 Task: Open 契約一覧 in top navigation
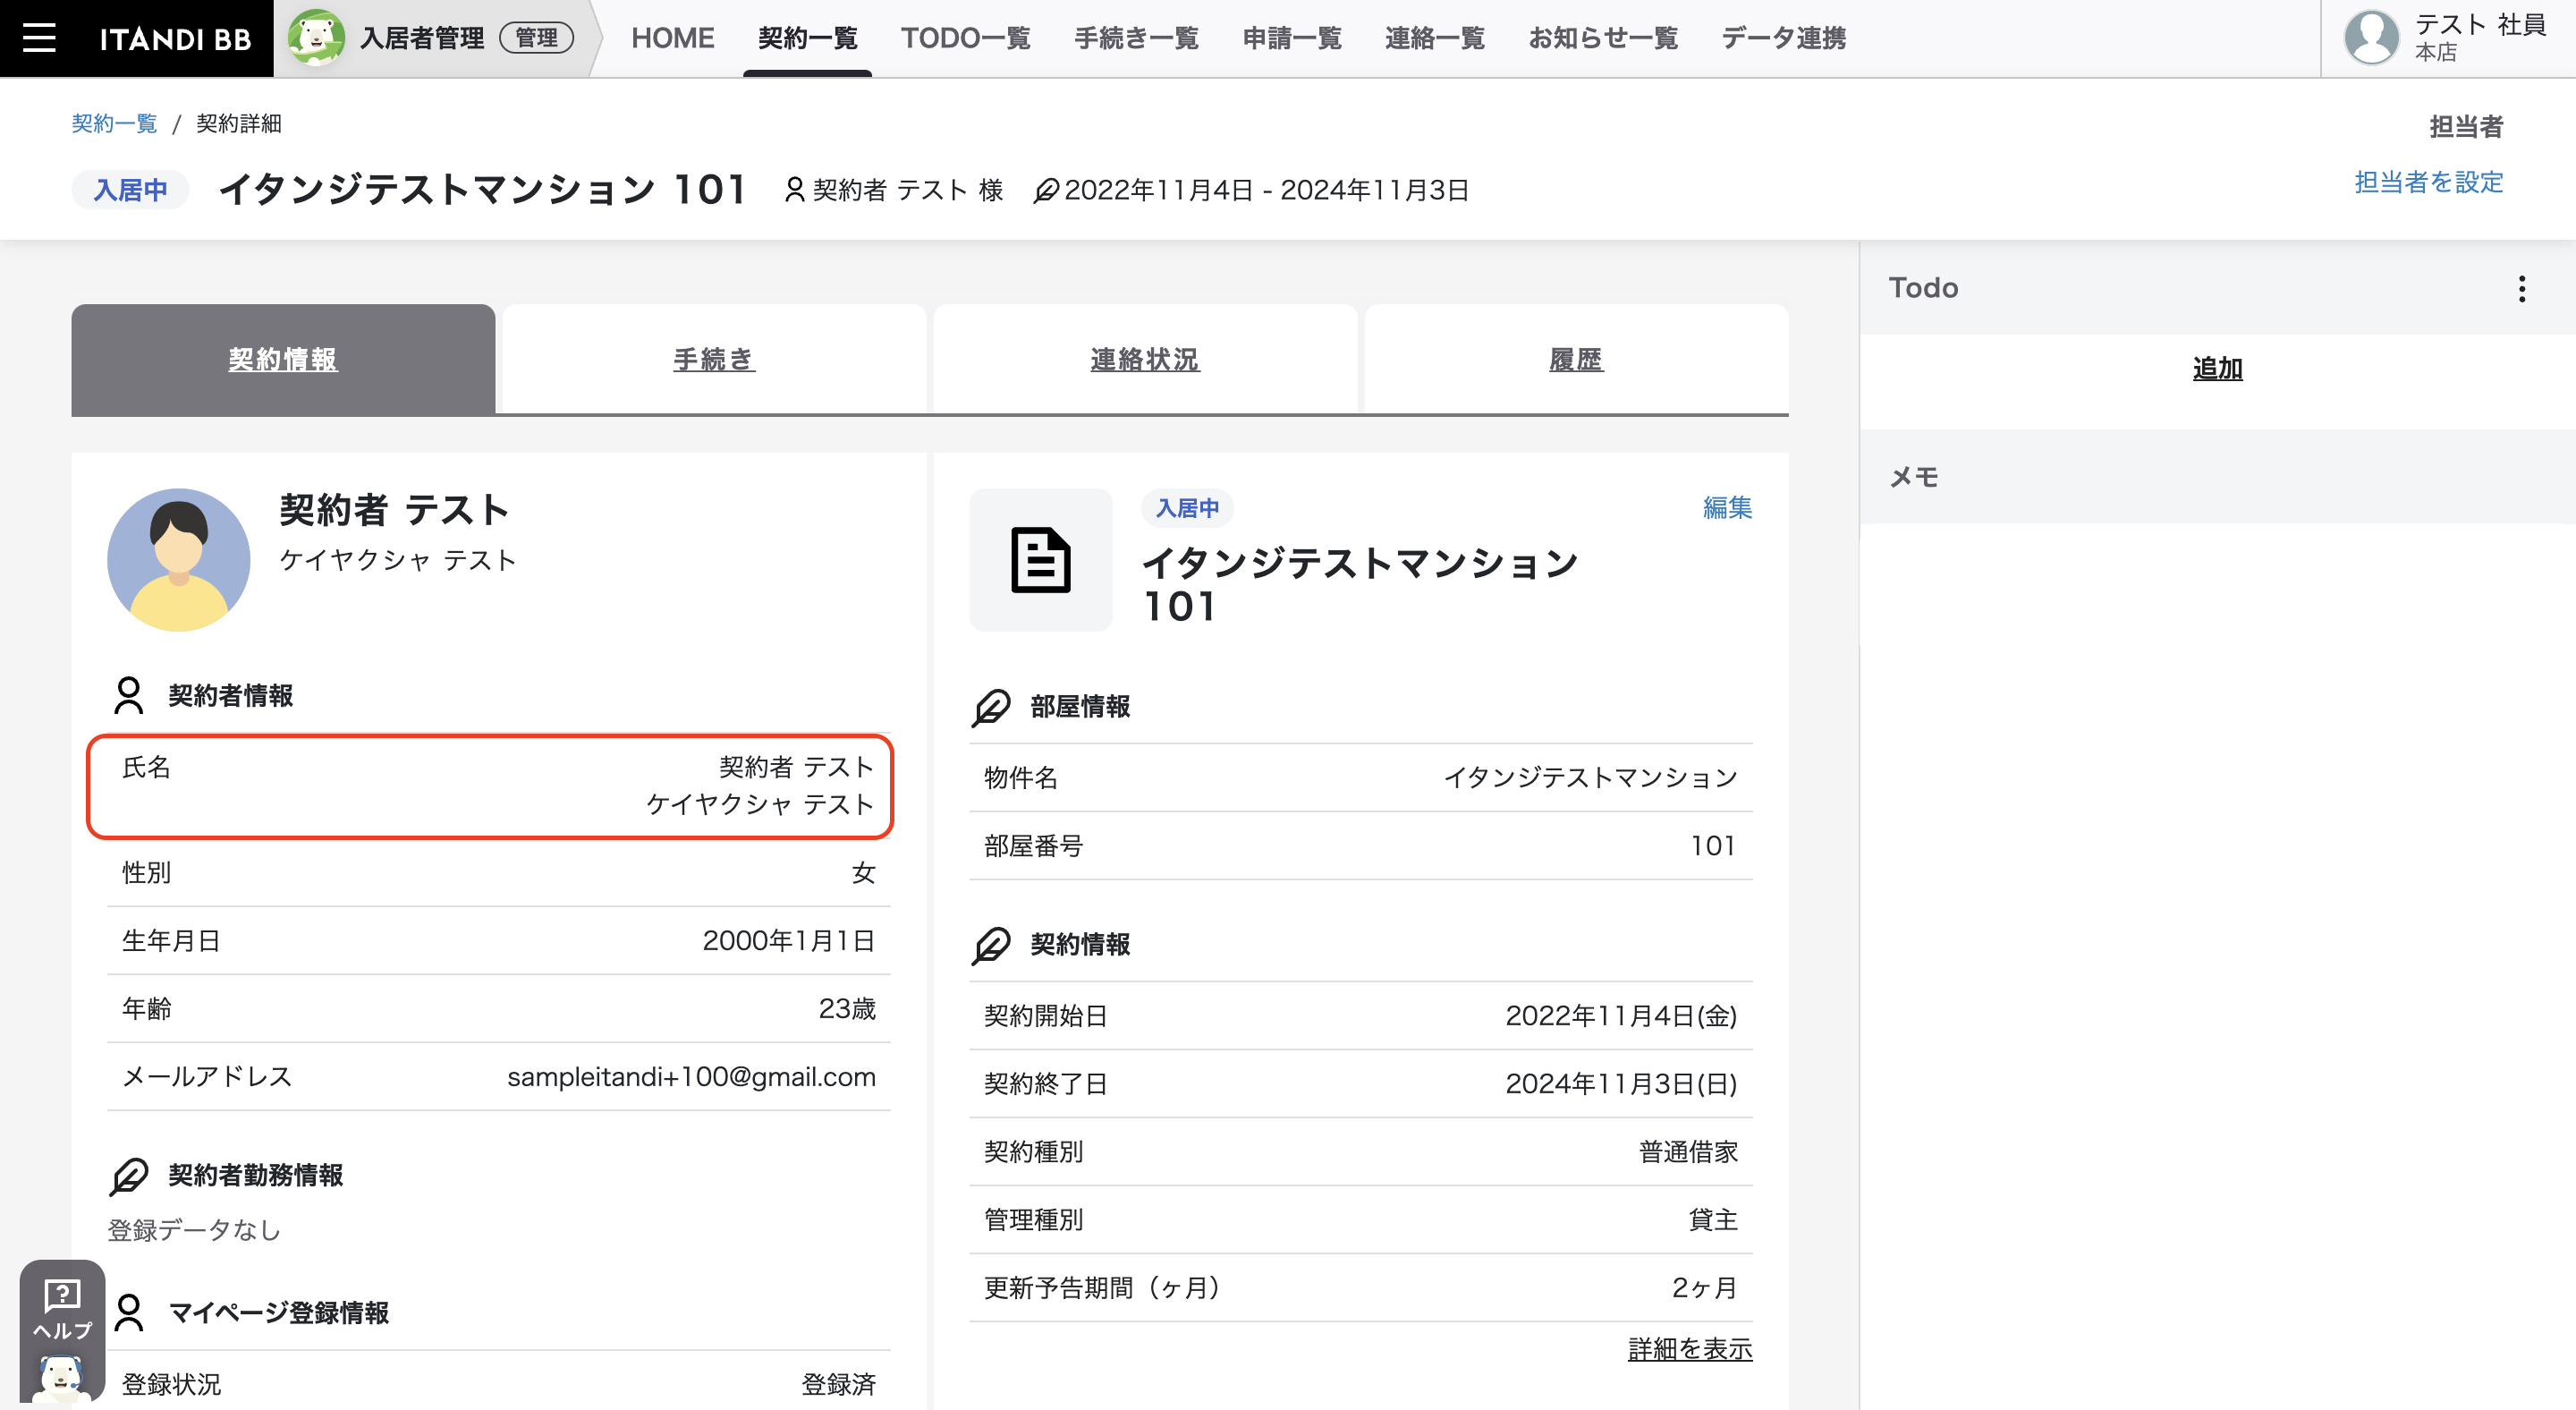click(x=807, y=38)
